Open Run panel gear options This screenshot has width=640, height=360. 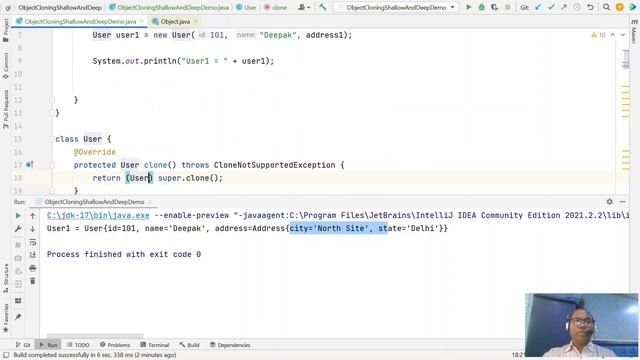point(609,202)
